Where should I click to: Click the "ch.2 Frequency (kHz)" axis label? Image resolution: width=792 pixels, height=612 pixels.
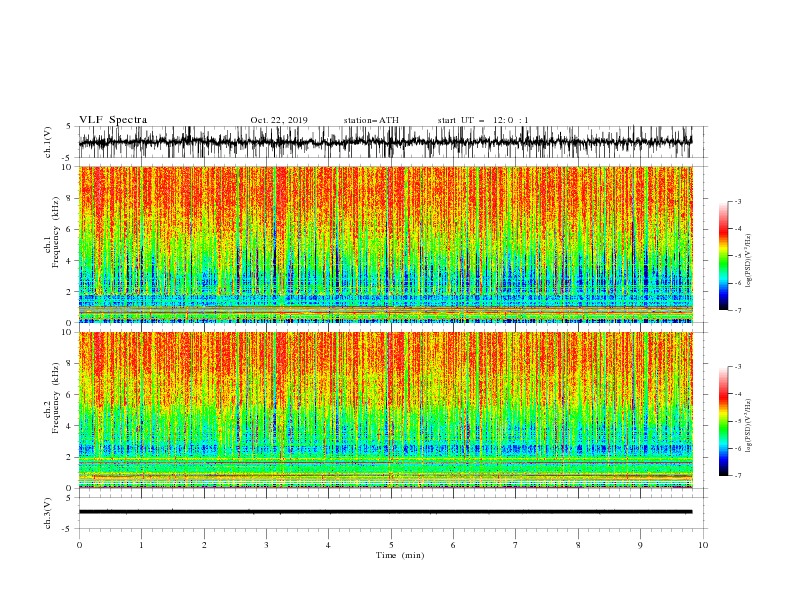(x=52, y=398)
